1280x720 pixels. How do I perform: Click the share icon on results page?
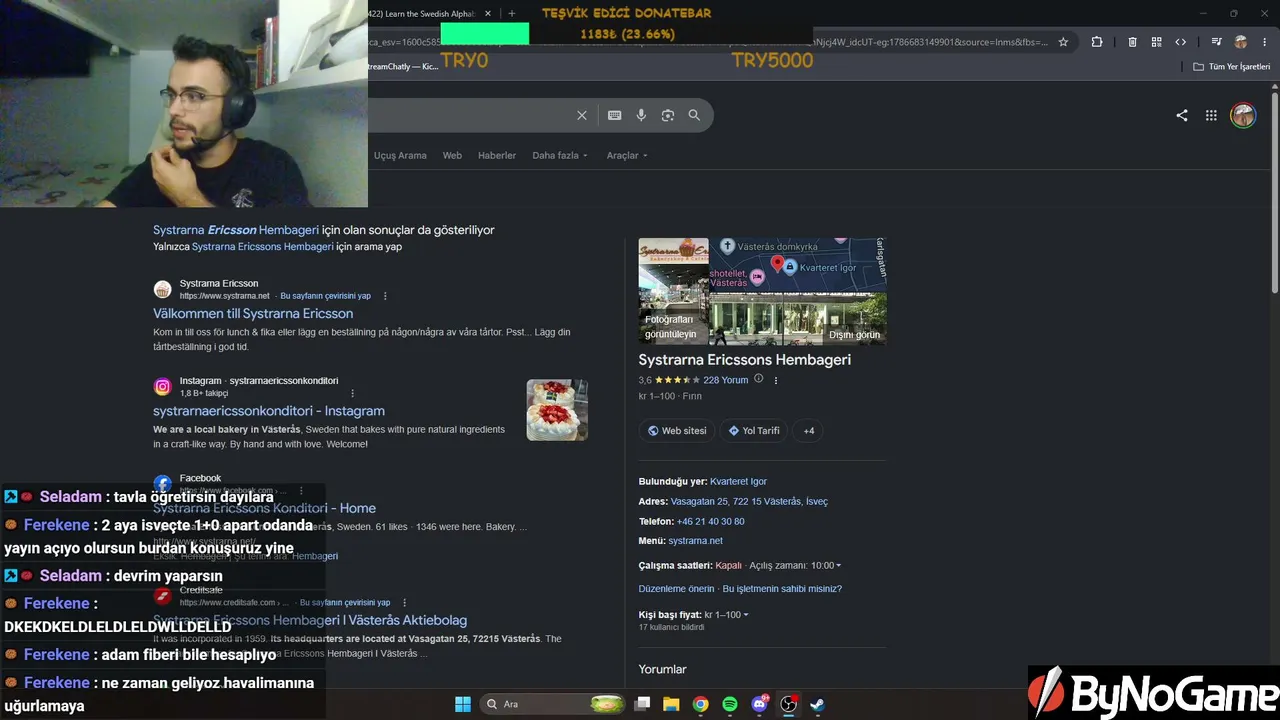1182,115
